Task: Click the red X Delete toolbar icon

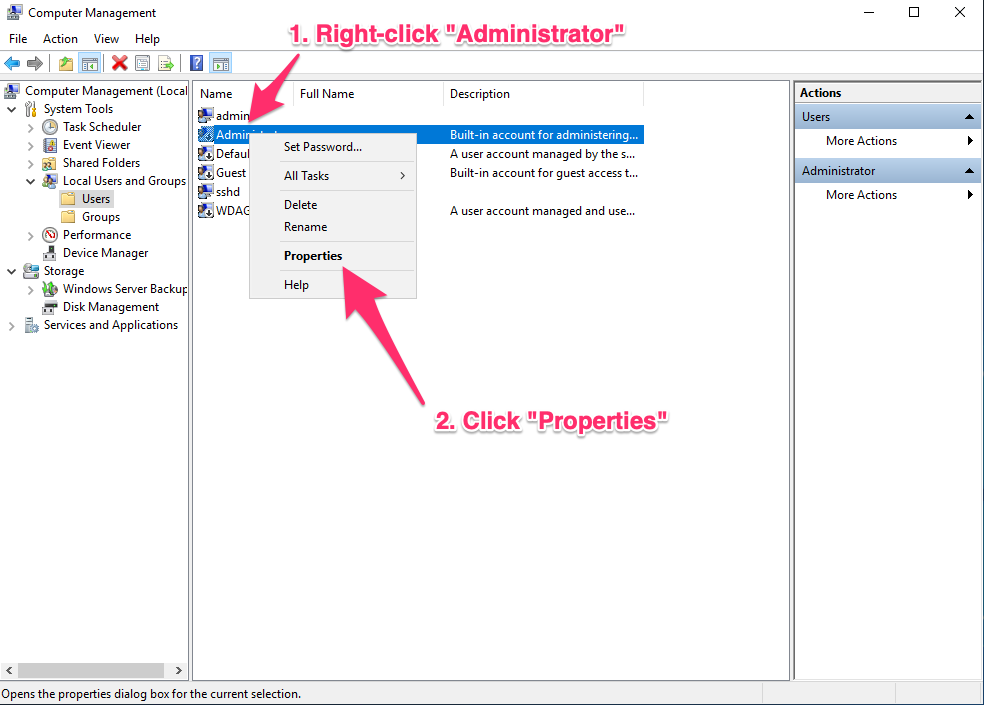Action: [120, 63]
